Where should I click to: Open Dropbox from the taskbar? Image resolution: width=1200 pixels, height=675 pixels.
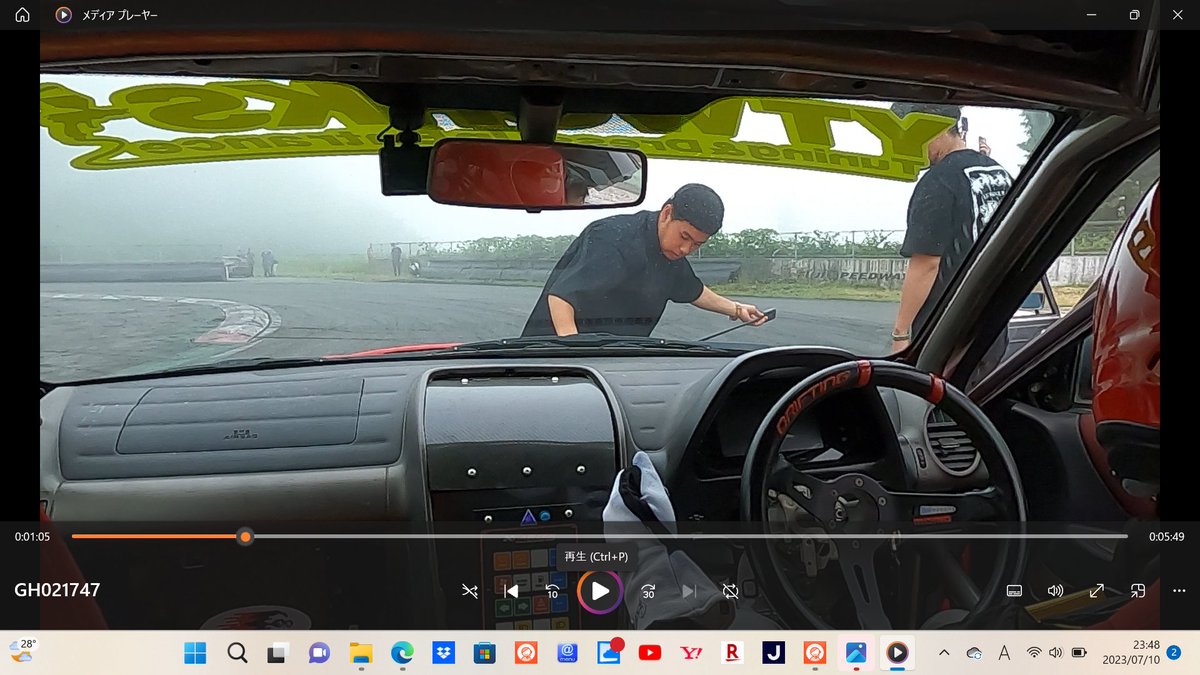pos(443,653)
